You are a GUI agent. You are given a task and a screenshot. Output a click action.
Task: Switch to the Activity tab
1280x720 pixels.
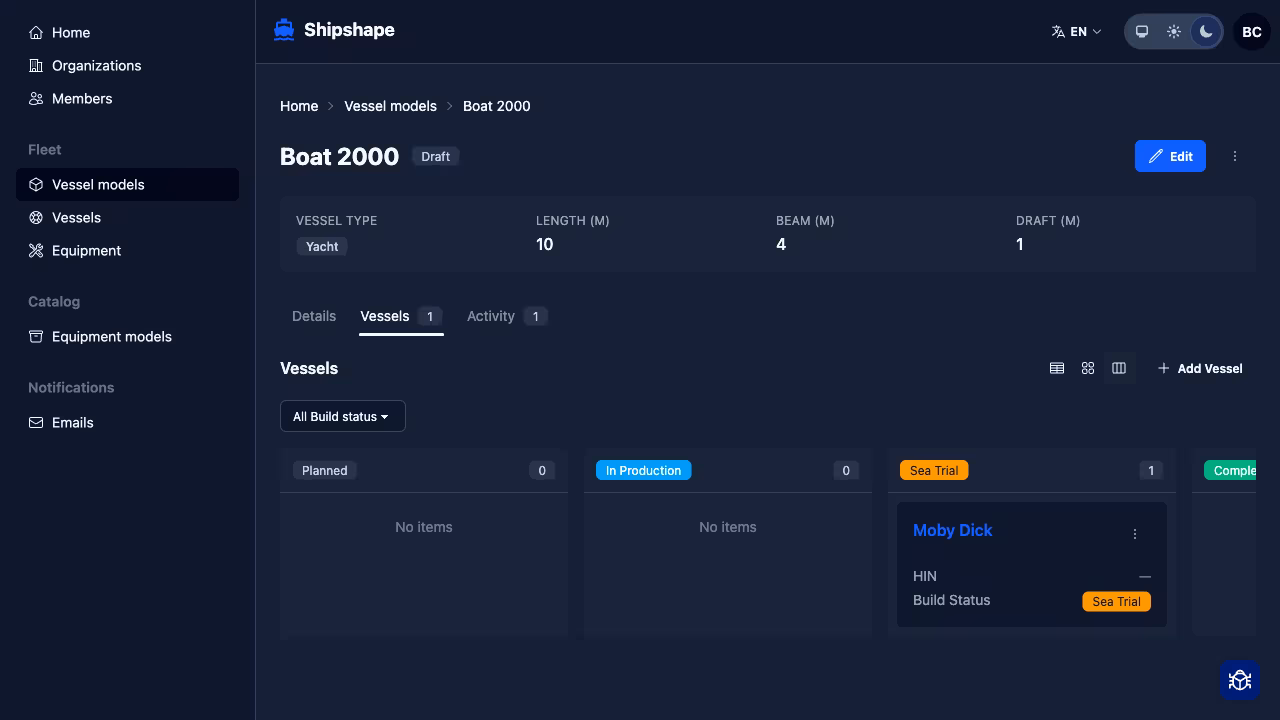click(491, 316)
